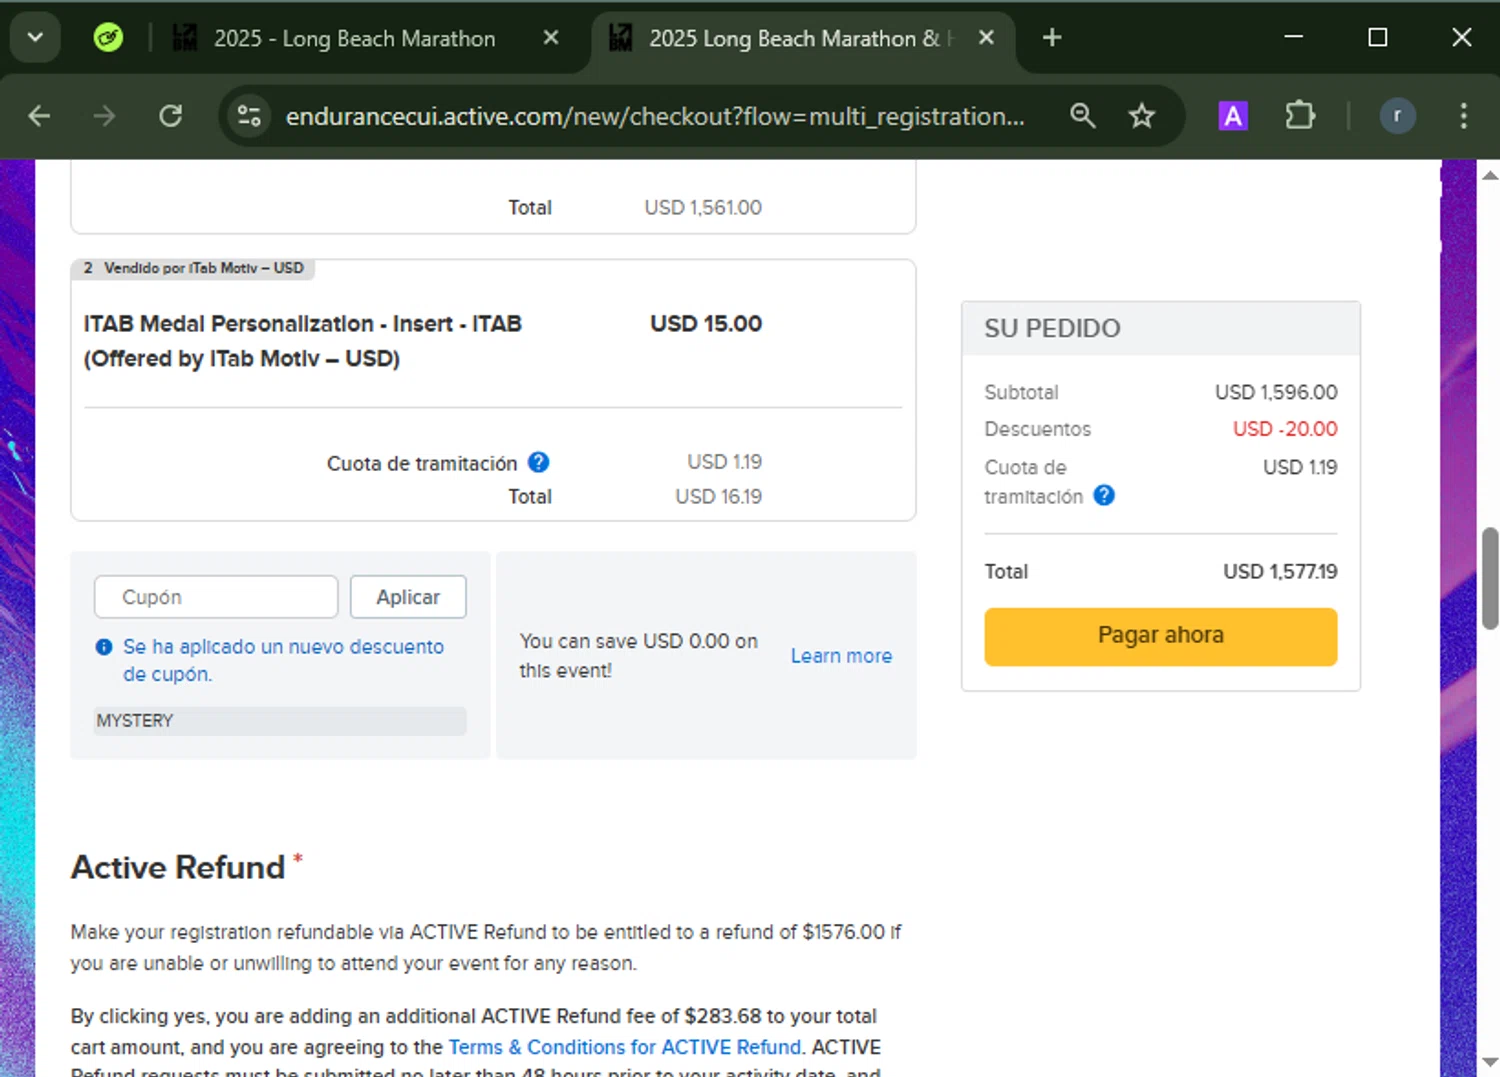Go forward to the next page

[105, 116]
